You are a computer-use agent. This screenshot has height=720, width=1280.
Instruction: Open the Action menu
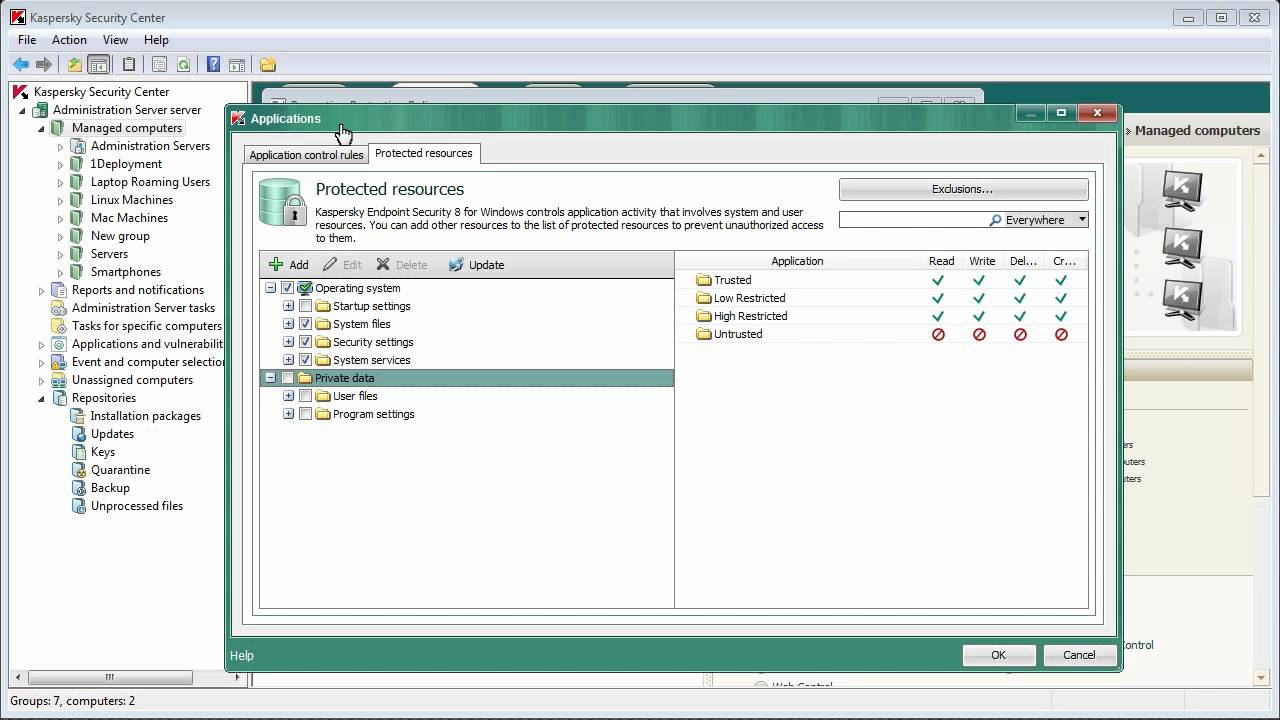[69, 40]
